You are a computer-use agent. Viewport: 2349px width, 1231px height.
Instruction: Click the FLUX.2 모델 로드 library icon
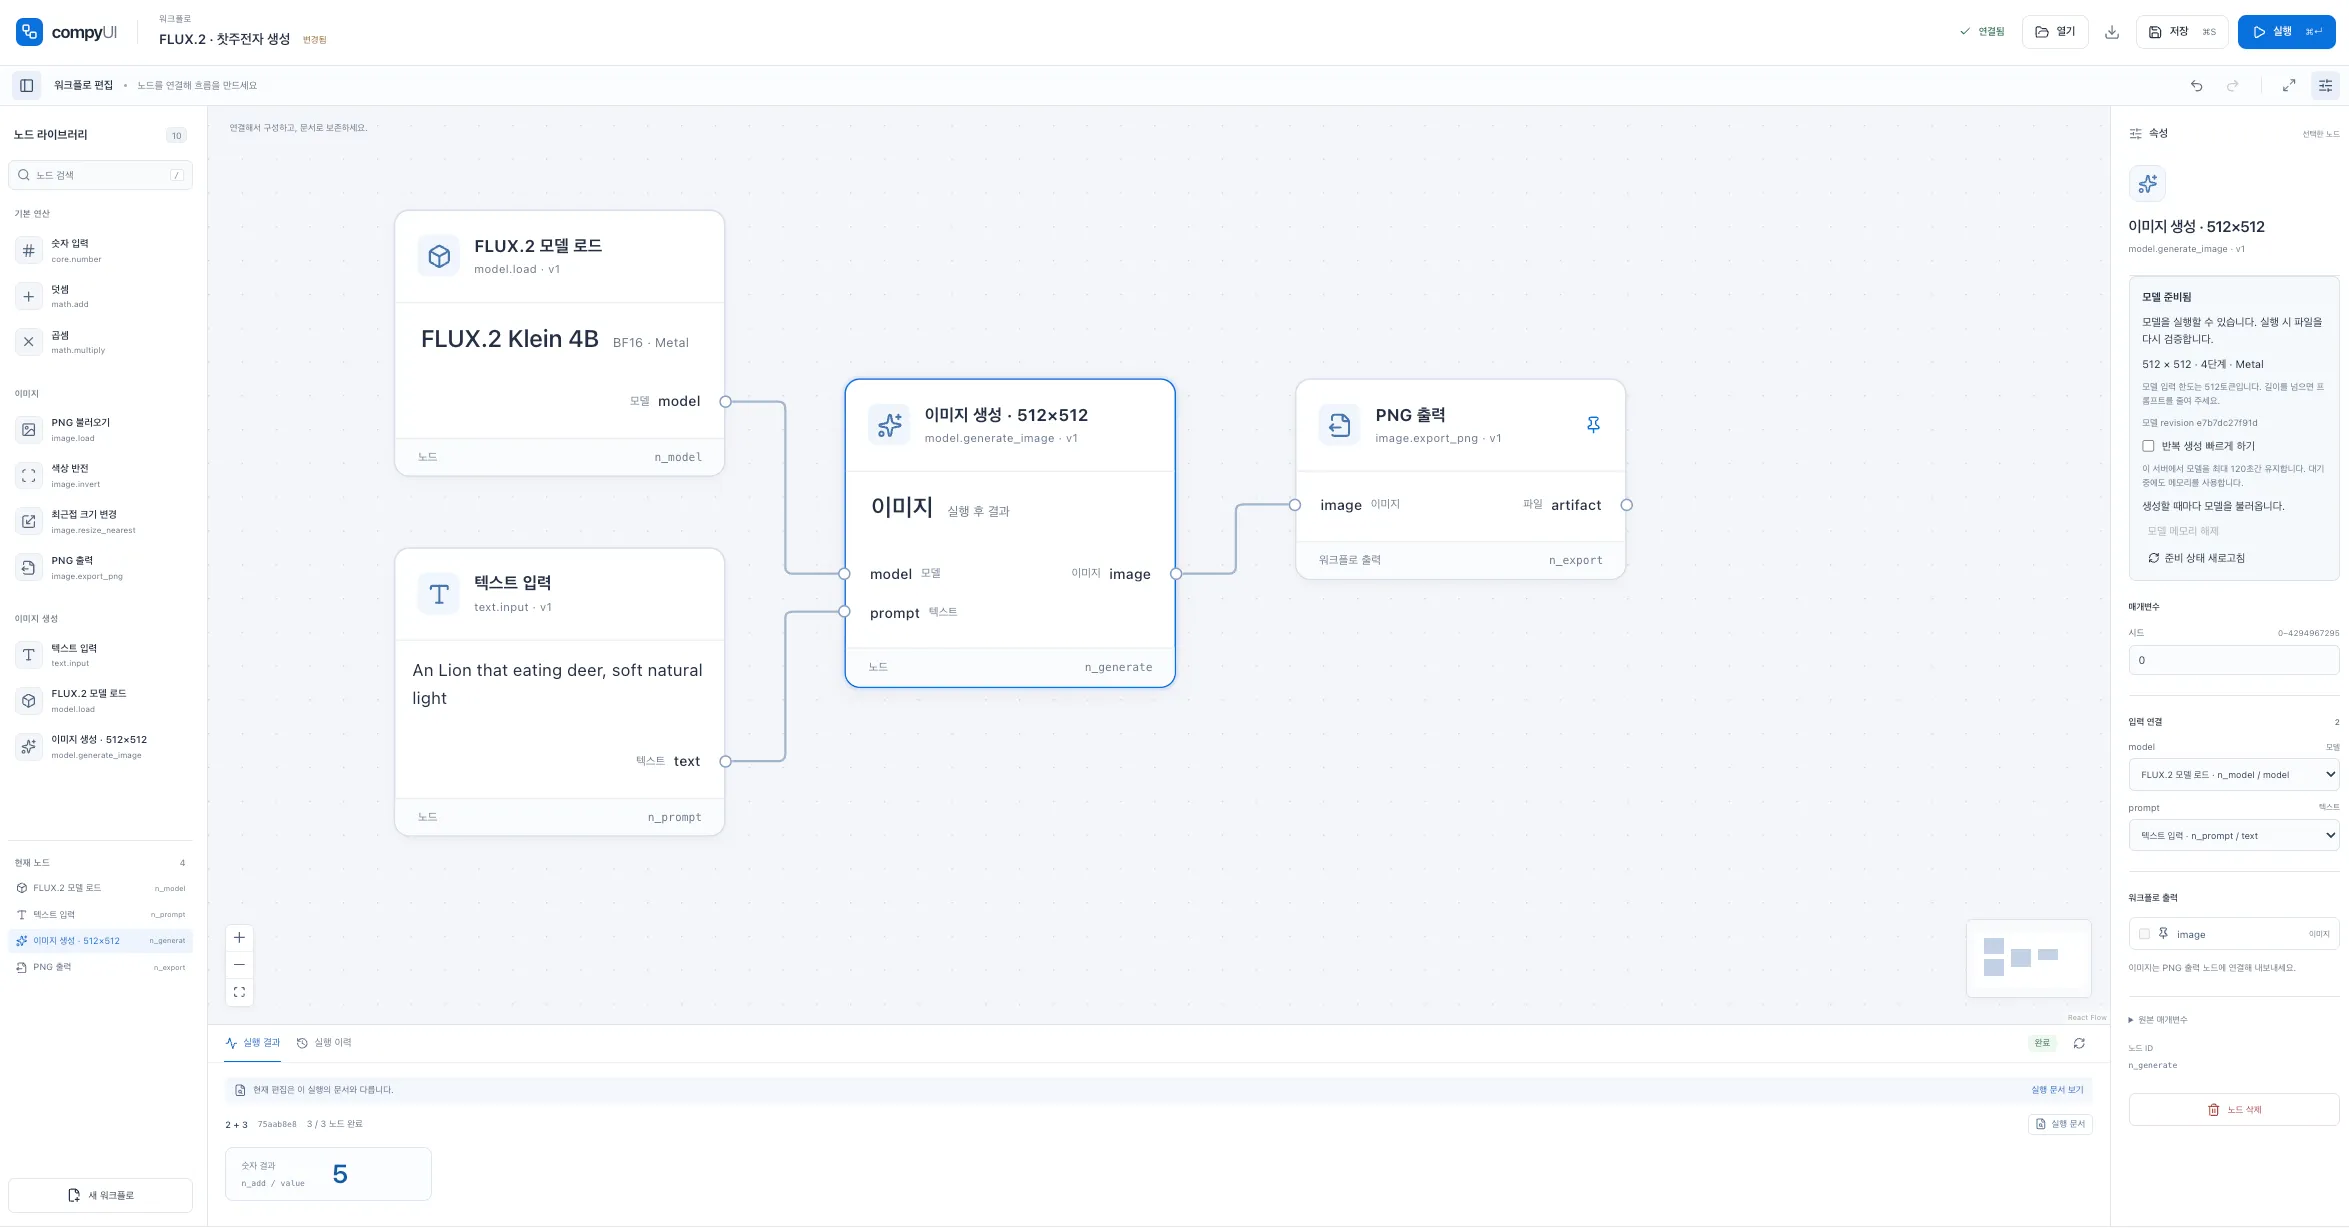29,701
